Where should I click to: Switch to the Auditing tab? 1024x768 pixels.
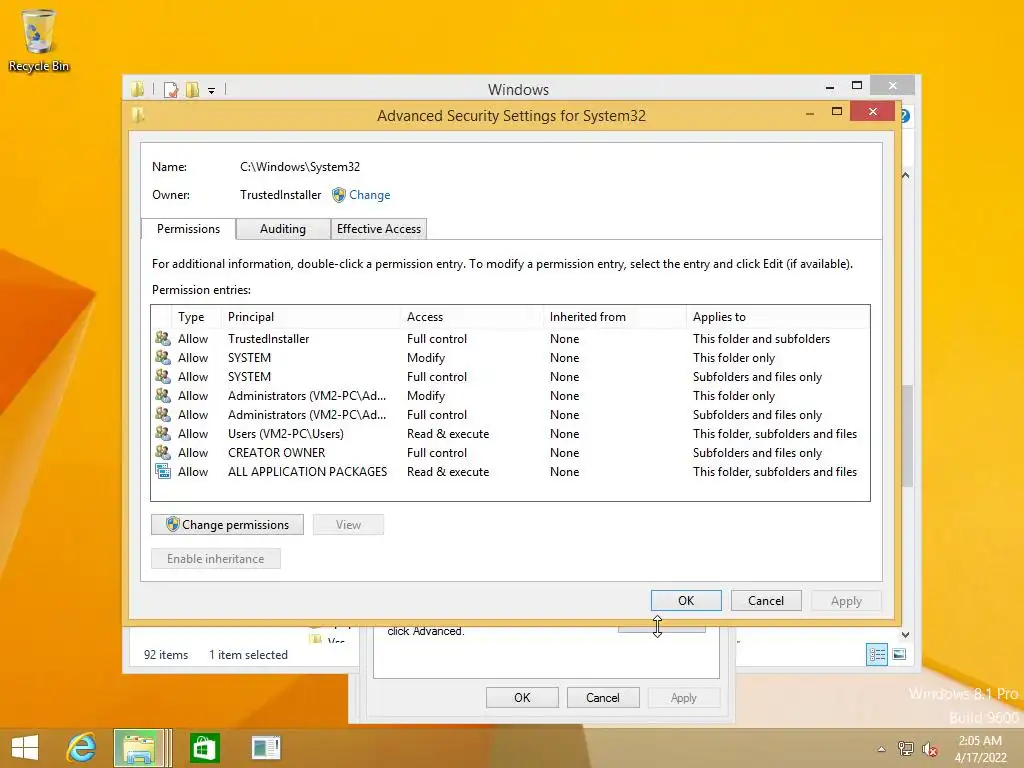(x=283, y=229)
